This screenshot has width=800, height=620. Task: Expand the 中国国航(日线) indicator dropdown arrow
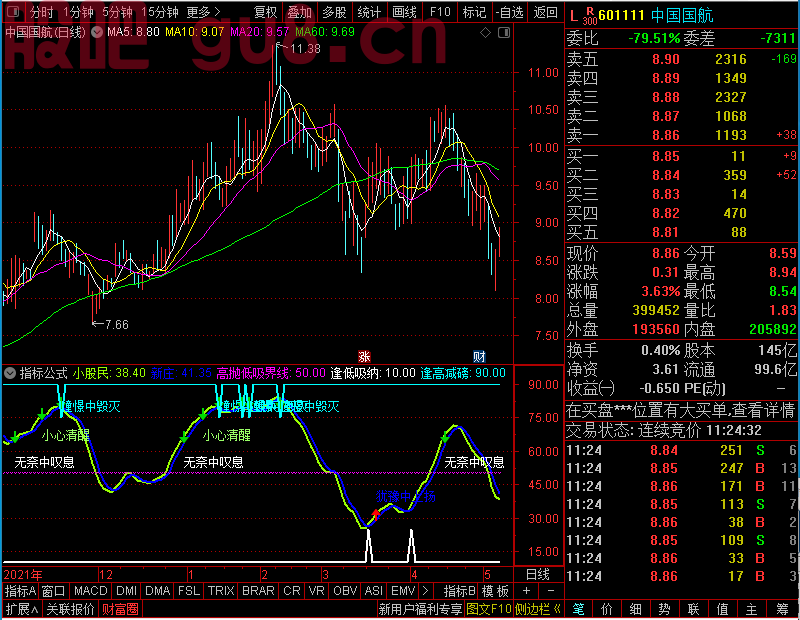tap(96, 33)
